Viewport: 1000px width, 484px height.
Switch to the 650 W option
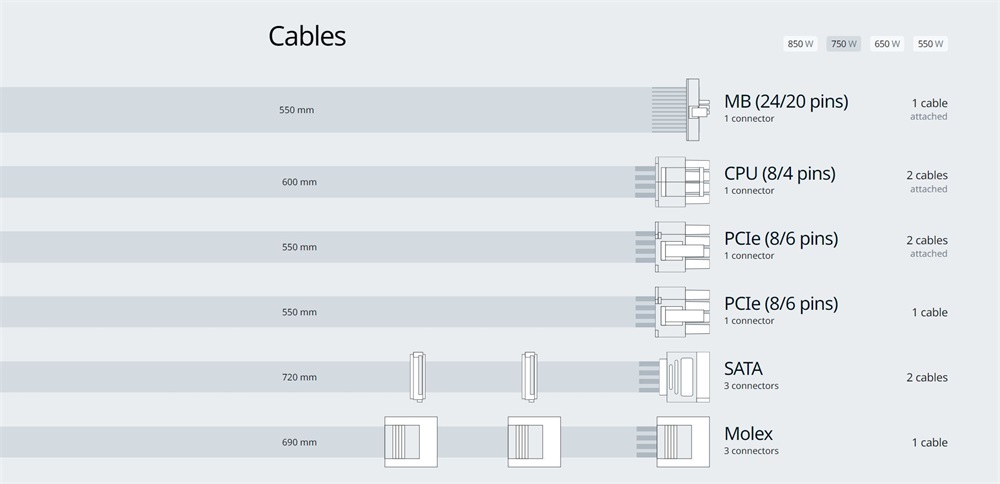(x=887, y=44)
